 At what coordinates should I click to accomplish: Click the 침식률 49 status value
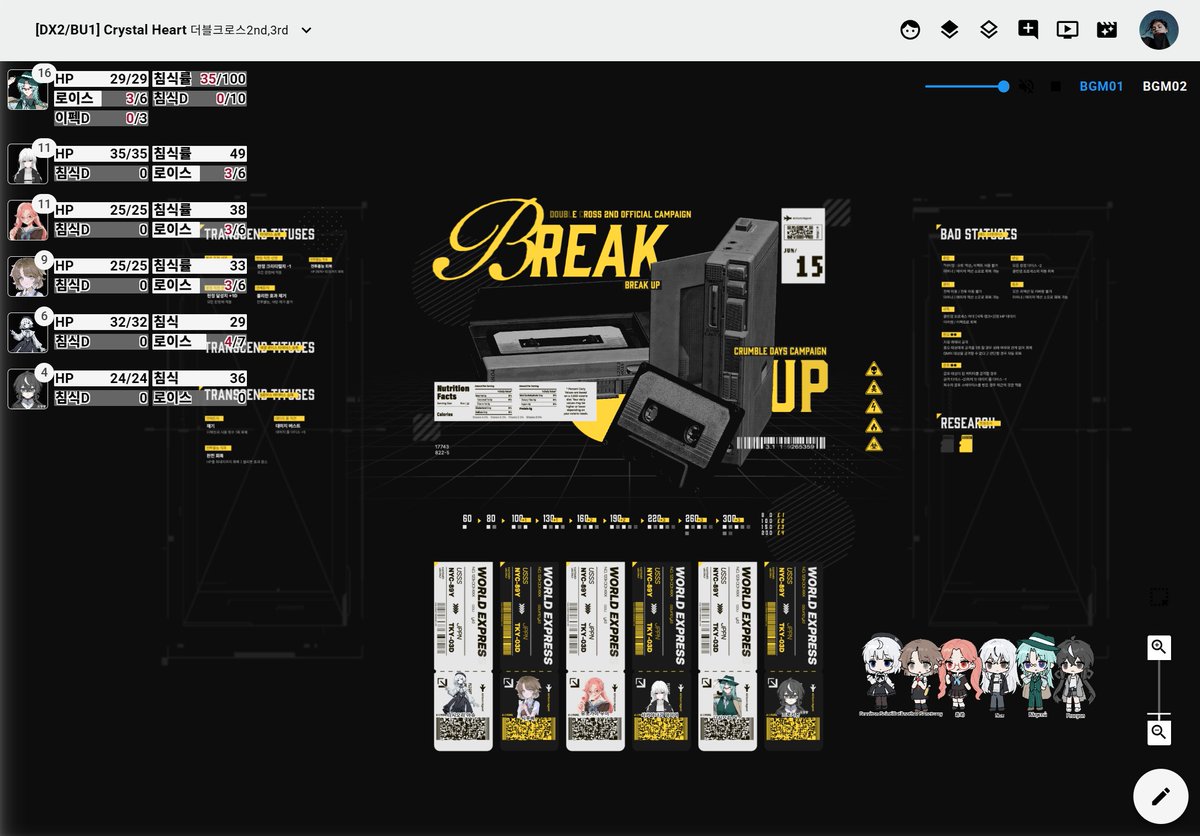(x=199, y=154)
